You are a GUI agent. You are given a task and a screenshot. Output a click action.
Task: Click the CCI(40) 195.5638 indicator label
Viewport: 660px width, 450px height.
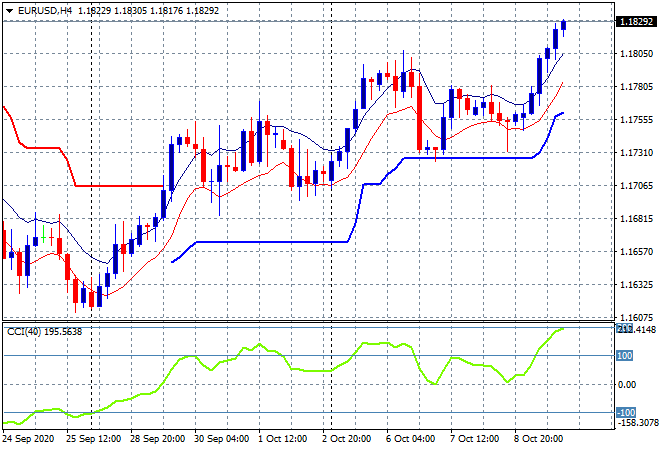click(x=45, y=332)
